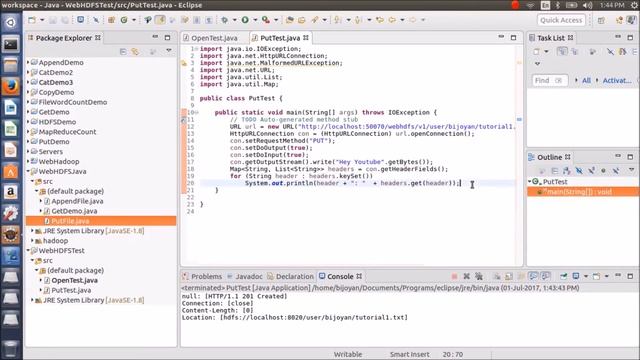Select PutFile.java in Package Explorer
Image resolution: width=640 pixels, height=360 pixels.
point(70,221)
